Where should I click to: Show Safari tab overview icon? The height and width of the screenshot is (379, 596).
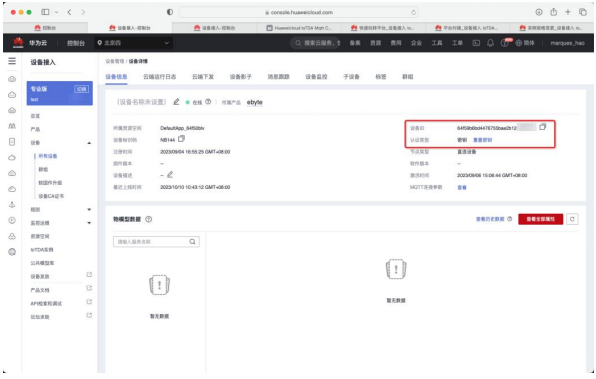tap(583, 12)
